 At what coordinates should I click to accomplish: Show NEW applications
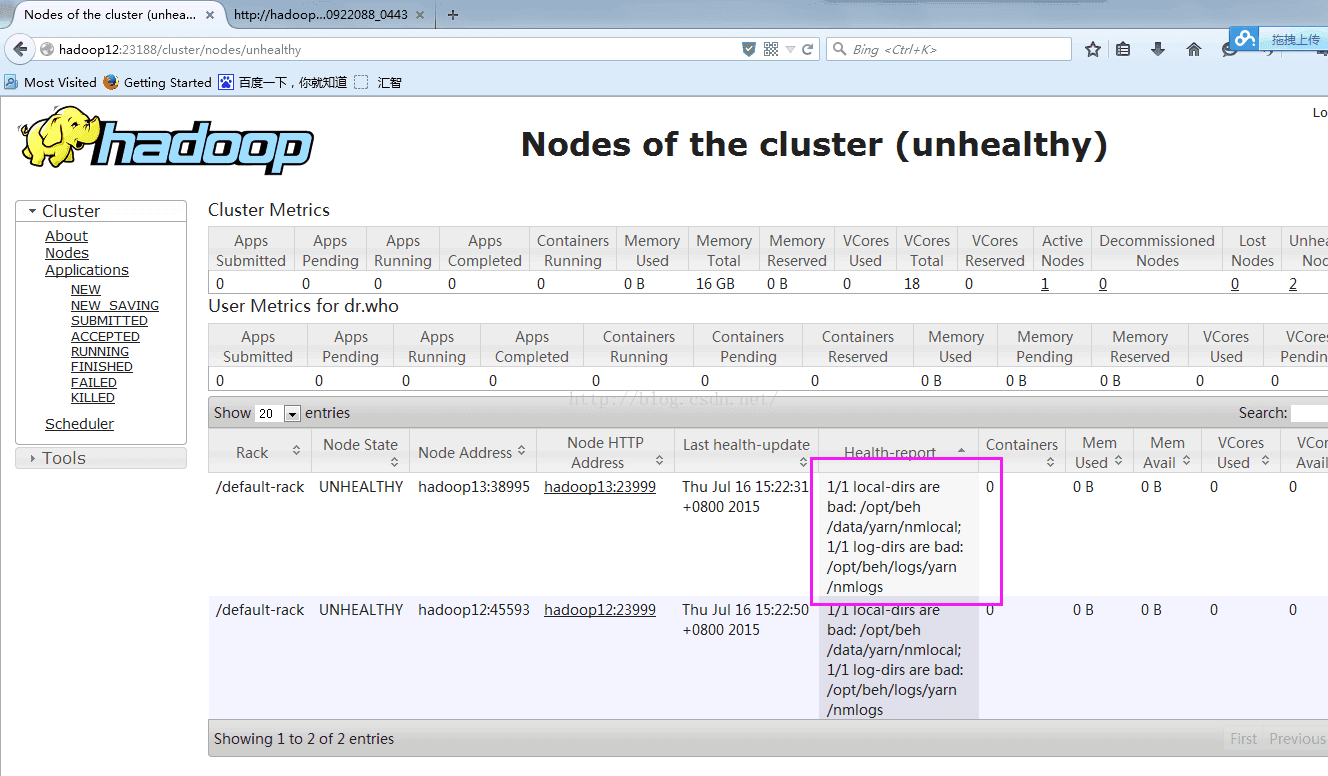click(86, 290)
